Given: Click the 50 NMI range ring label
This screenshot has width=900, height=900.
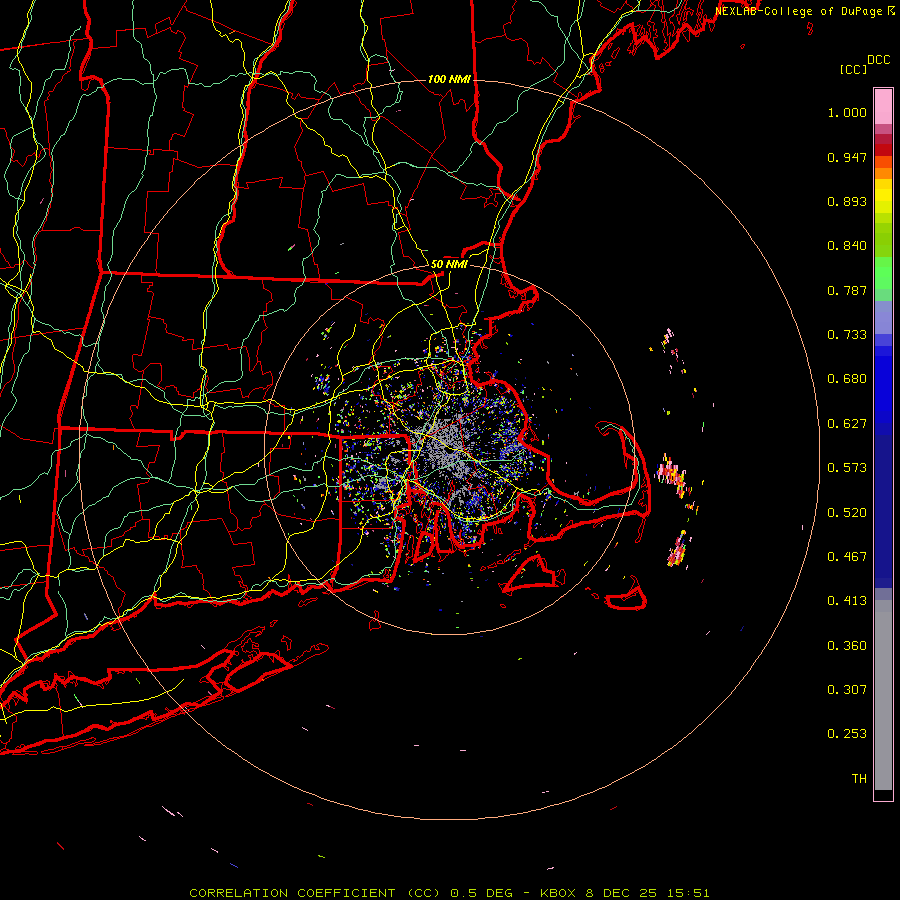Looking at the screenshot, I should 449,264.
